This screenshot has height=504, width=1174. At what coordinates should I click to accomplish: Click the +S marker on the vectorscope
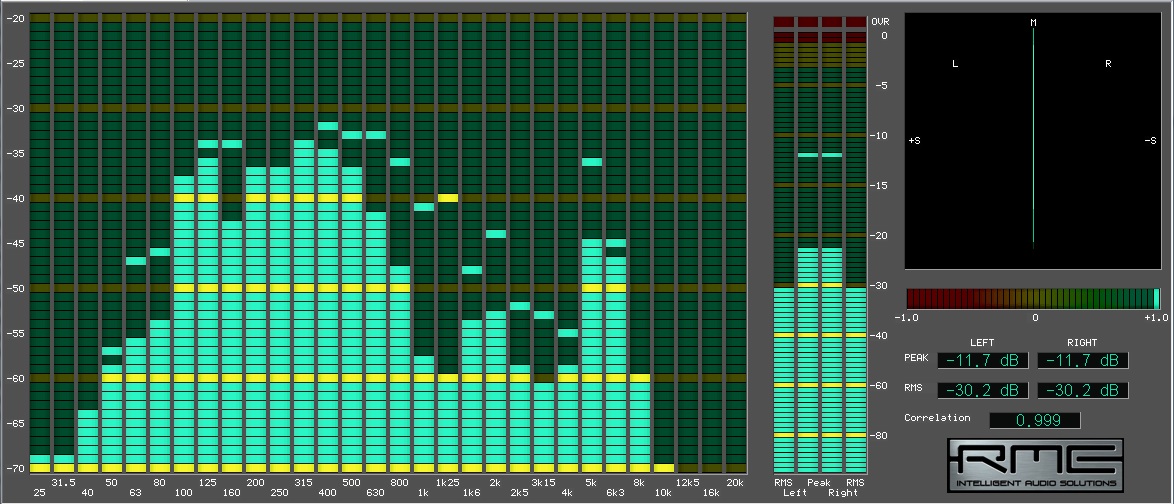914,141
